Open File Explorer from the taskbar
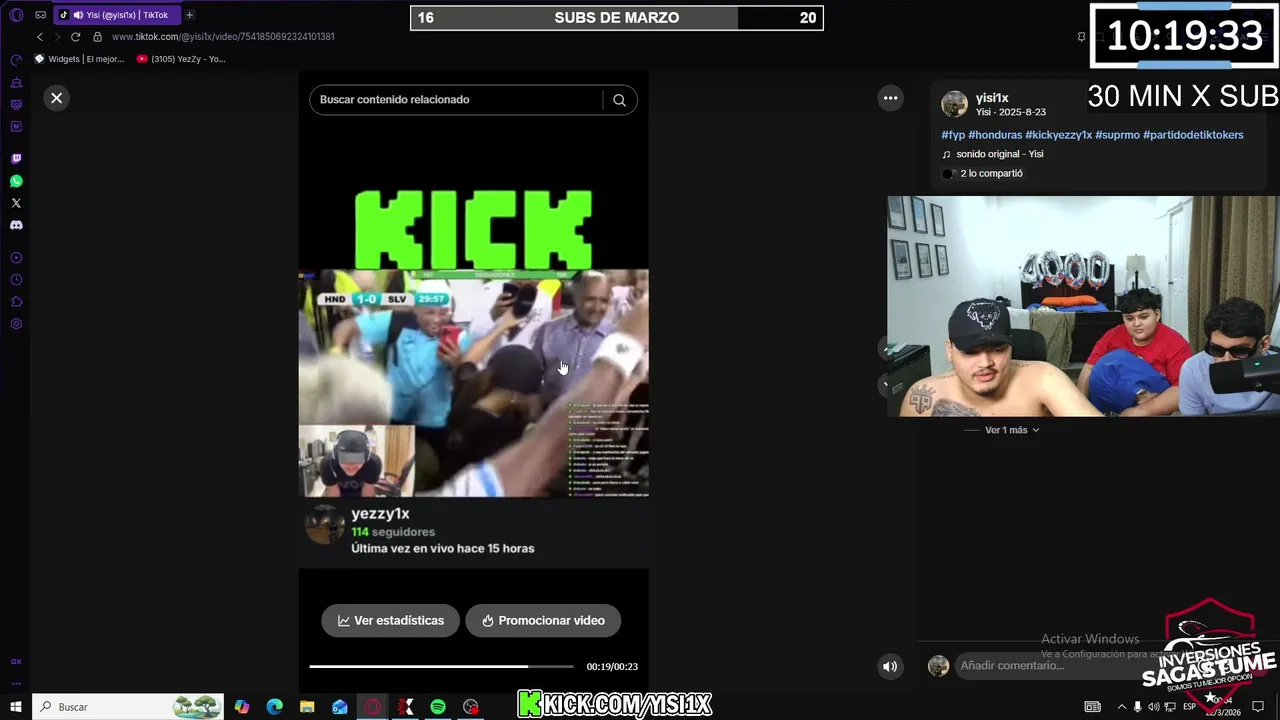Screen dimensions: 1280x720 pos(307,707)
